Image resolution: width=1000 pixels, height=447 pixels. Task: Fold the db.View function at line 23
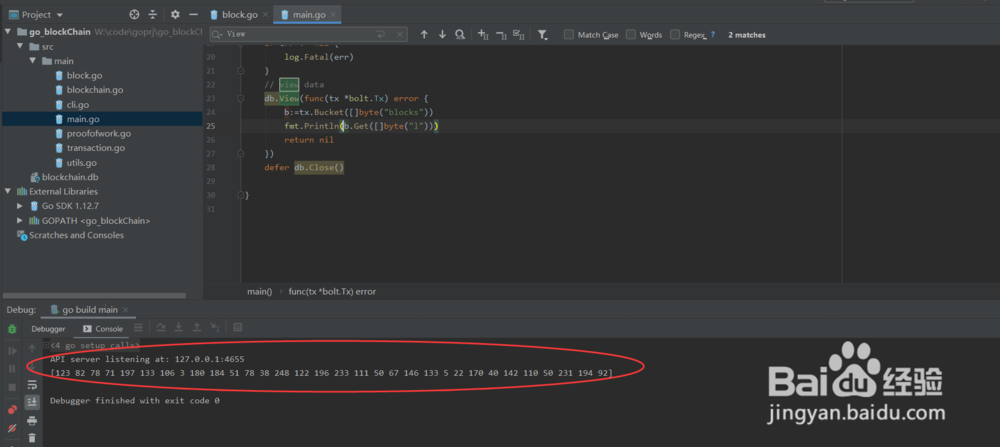pos(240,99)
